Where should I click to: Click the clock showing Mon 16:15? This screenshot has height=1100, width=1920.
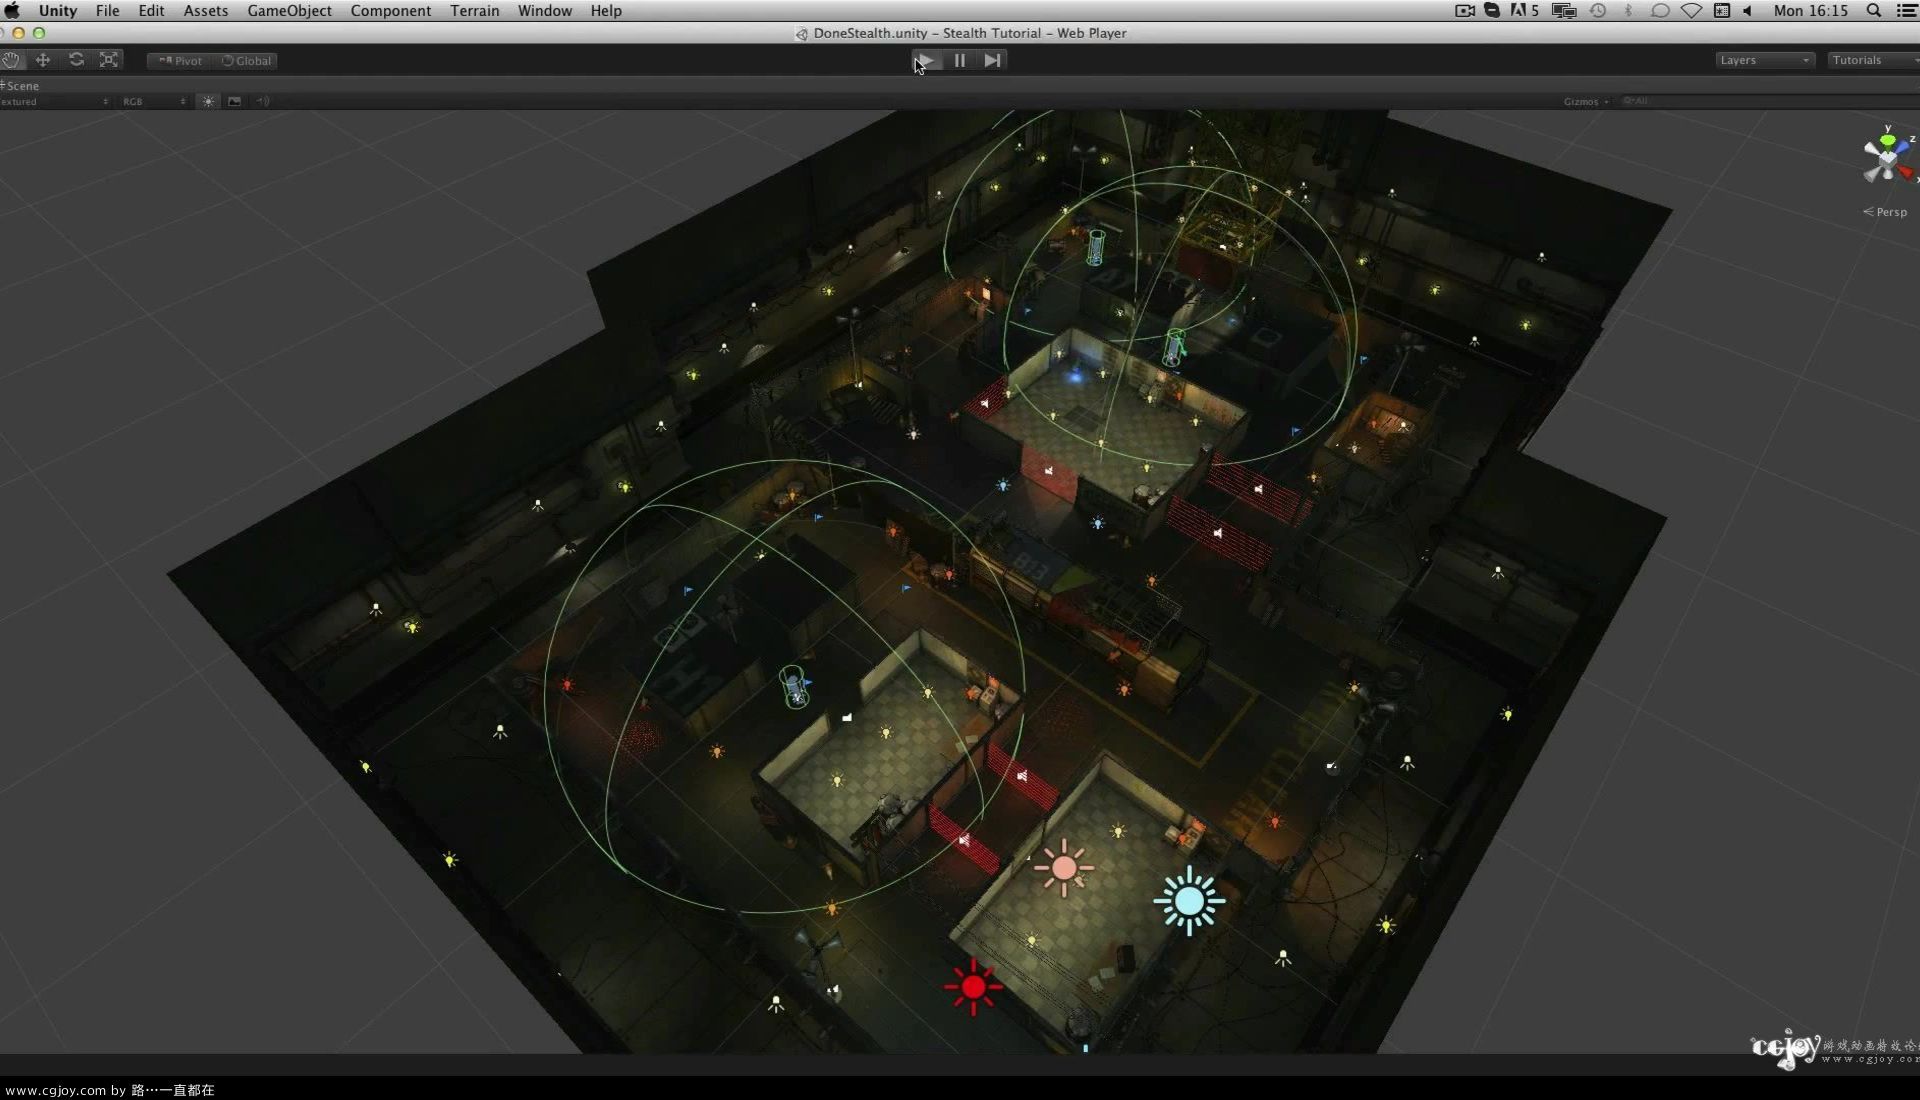click(x=1811, y=10)
